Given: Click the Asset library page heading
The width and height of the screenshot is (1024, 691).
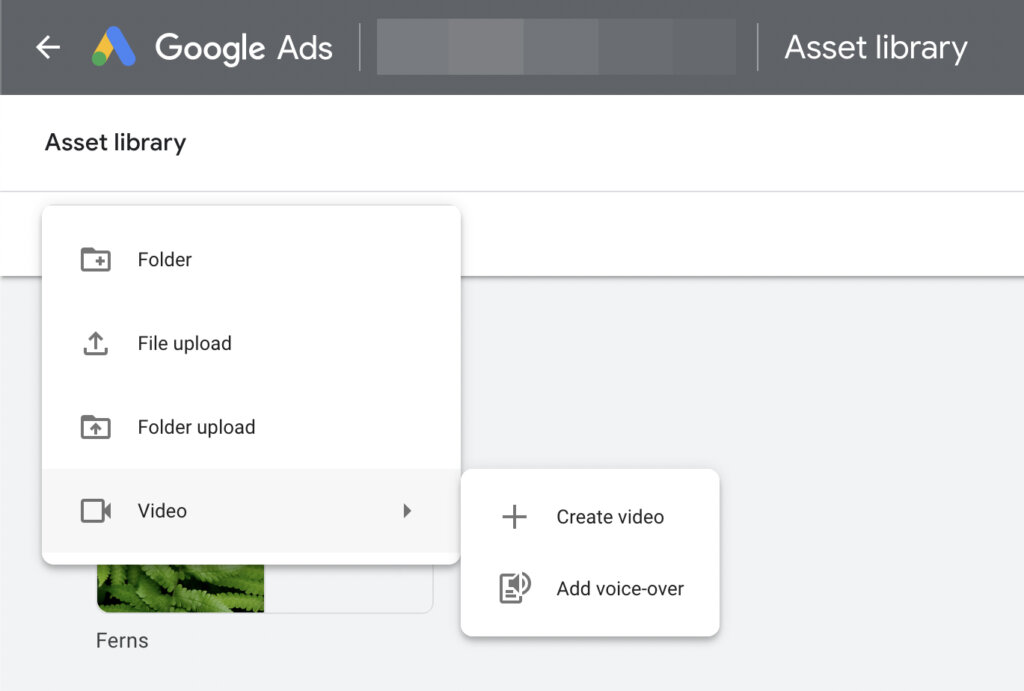Looking at the screenshot, I should tap(114, 142).
